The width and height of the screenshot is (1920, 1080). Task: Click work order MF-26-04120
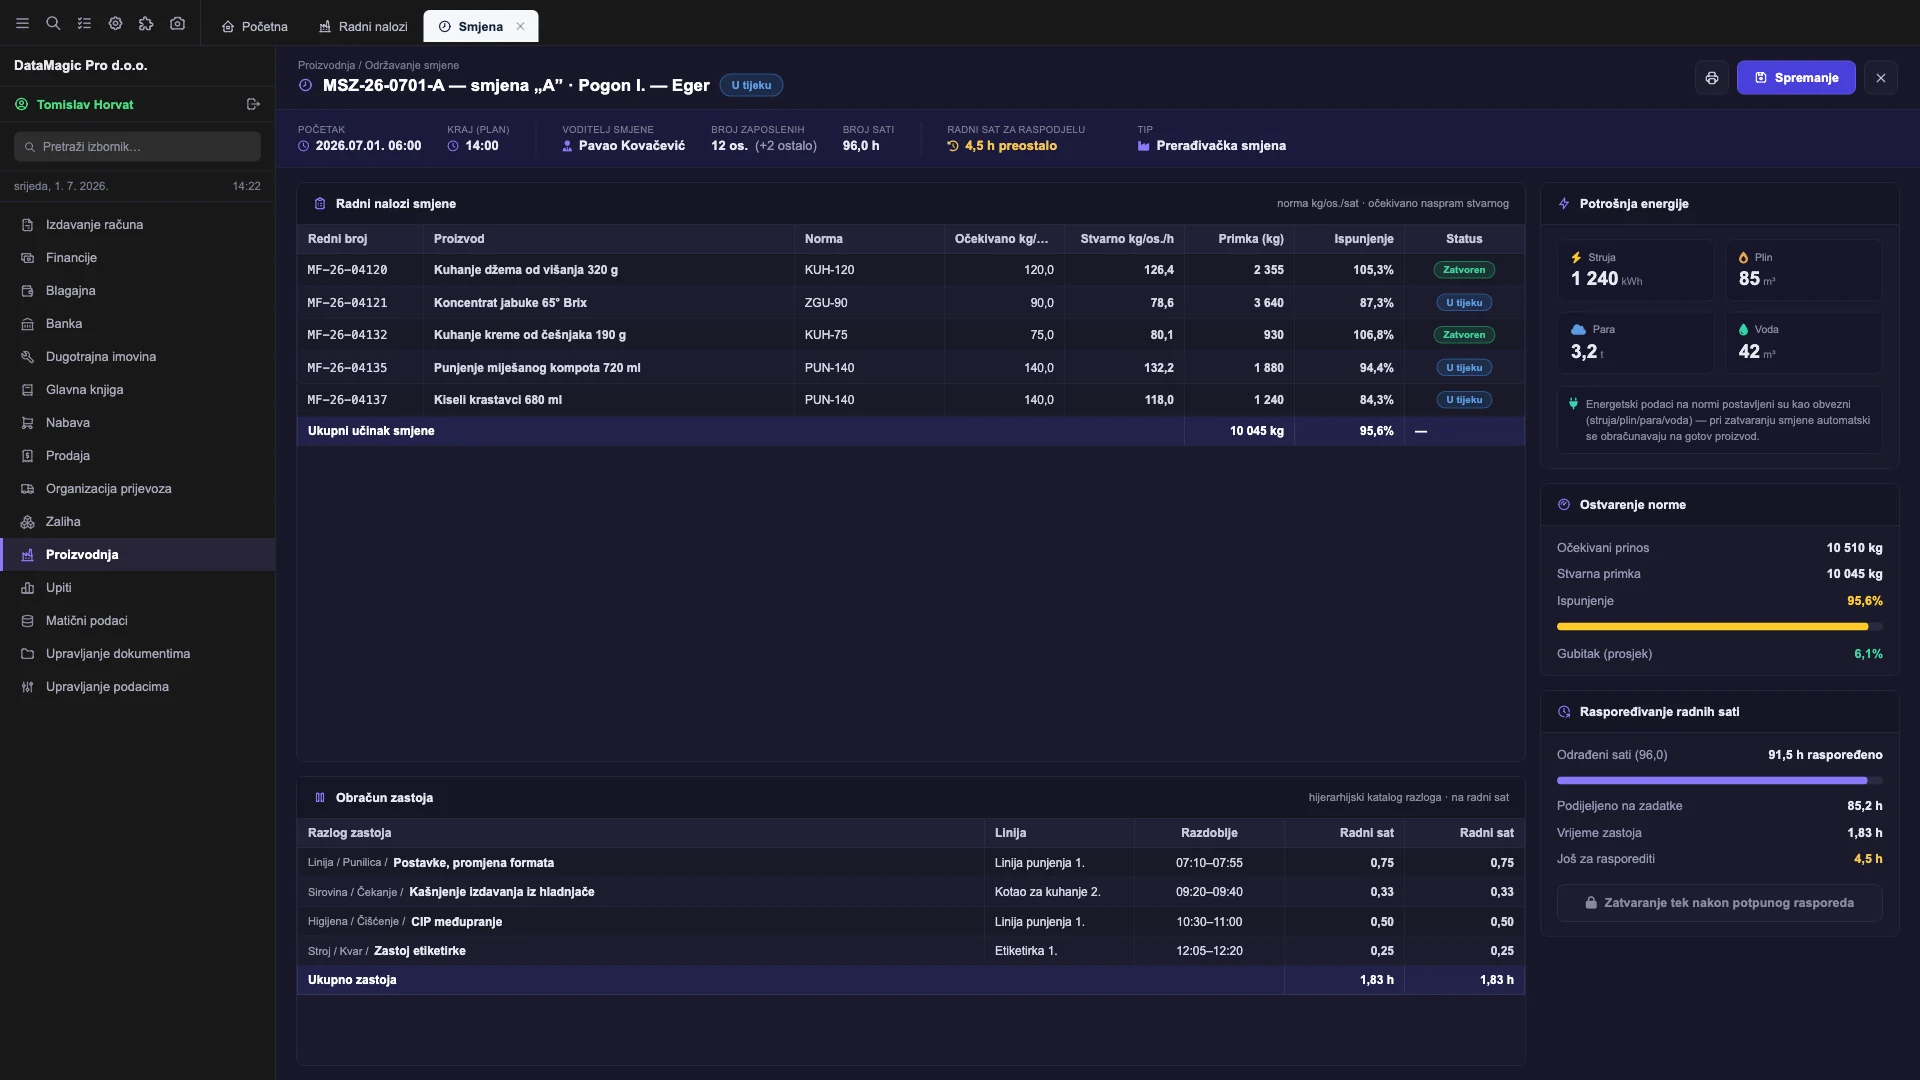point(347,270)
